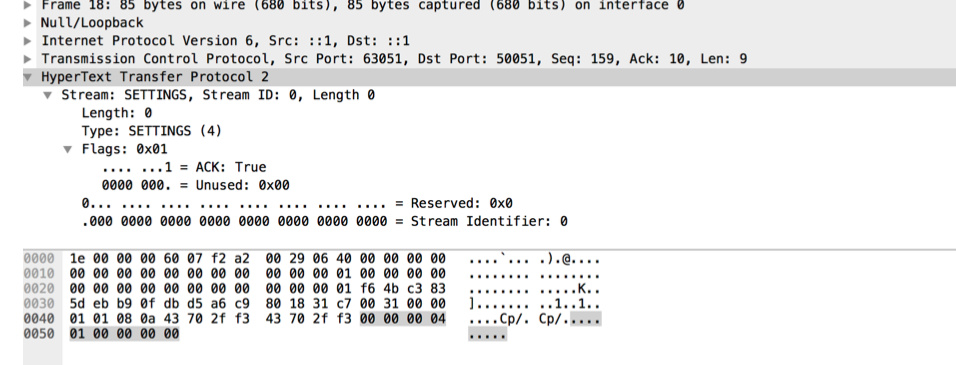Select the Type: SETTINGS (4) field
Image resolution: width=956 pixels, height=365 pixels.
click(x=152, y=131)
